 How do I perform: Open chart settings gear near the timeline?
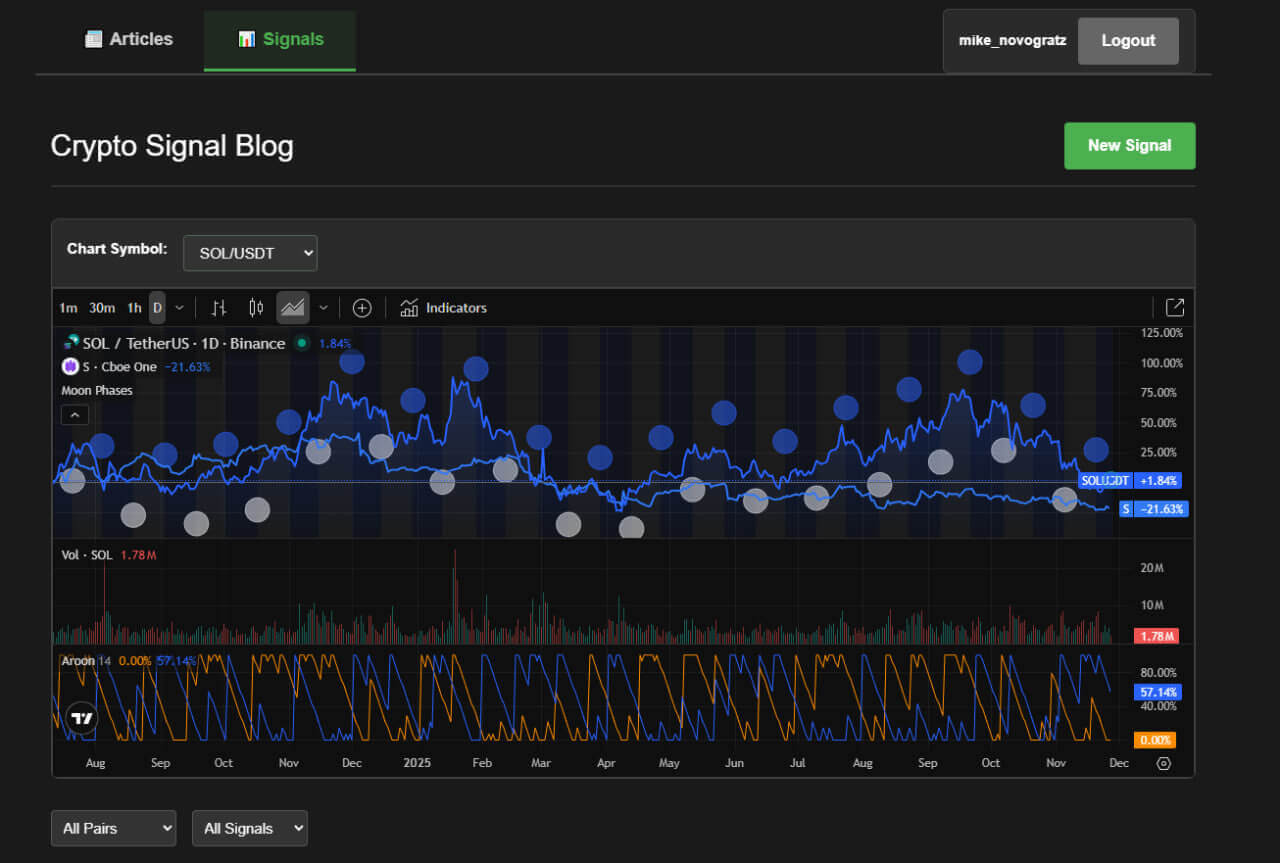1163,763
